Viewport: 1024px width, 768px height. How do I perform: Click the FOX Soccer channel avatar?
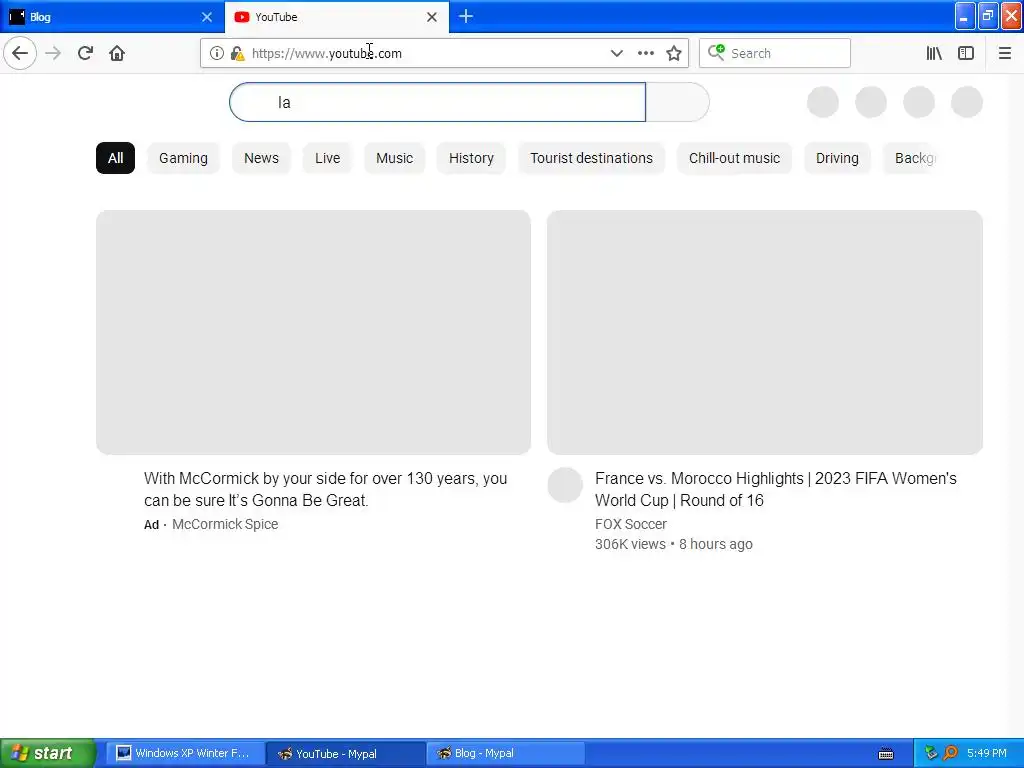(x=565, y=485)
